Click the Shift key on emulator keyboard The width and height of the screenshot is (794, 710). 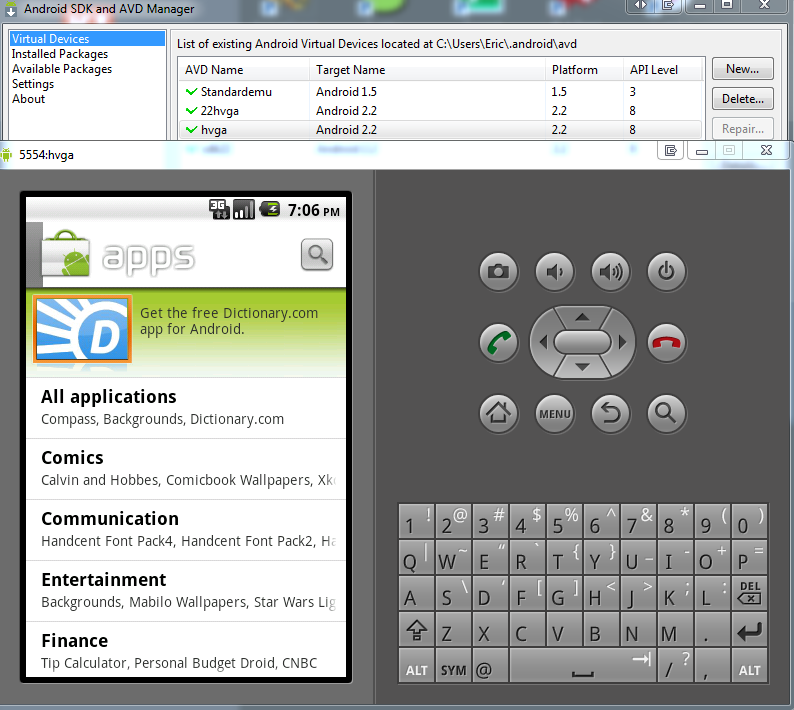tap(416, 629)
